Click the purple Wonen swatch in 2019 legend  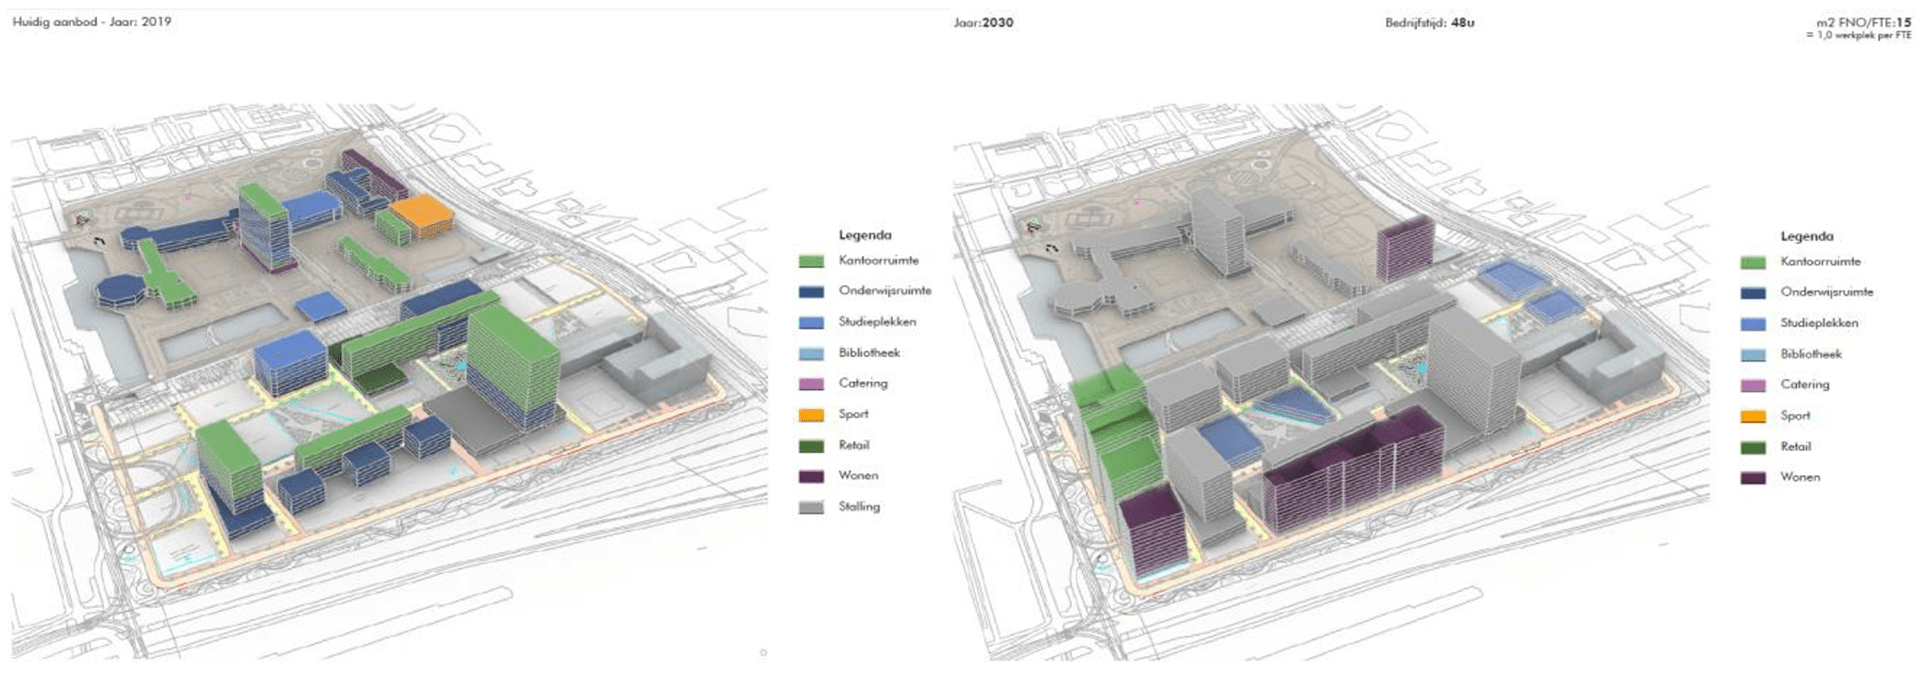point(811,477)
